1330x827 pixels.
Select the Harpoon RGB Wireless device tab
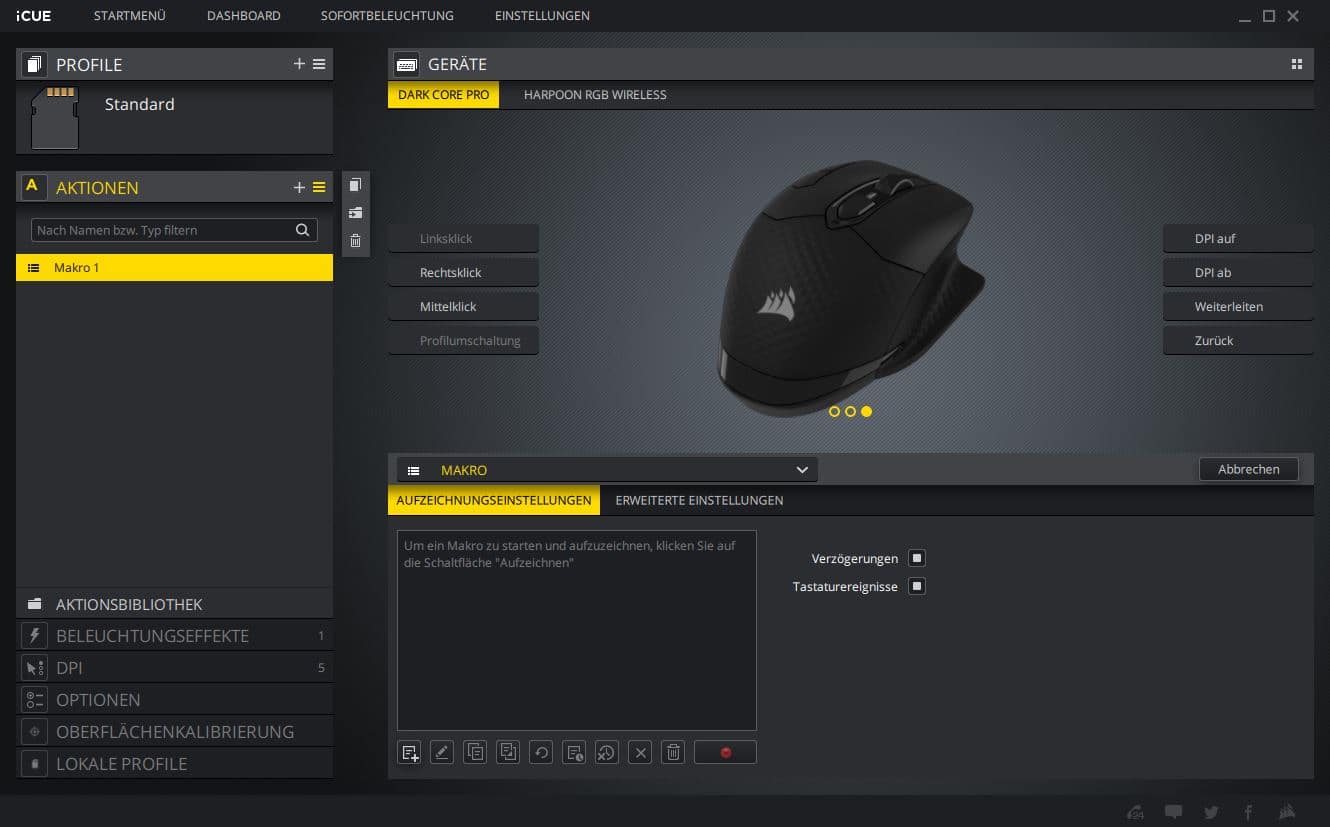point(595,95)
